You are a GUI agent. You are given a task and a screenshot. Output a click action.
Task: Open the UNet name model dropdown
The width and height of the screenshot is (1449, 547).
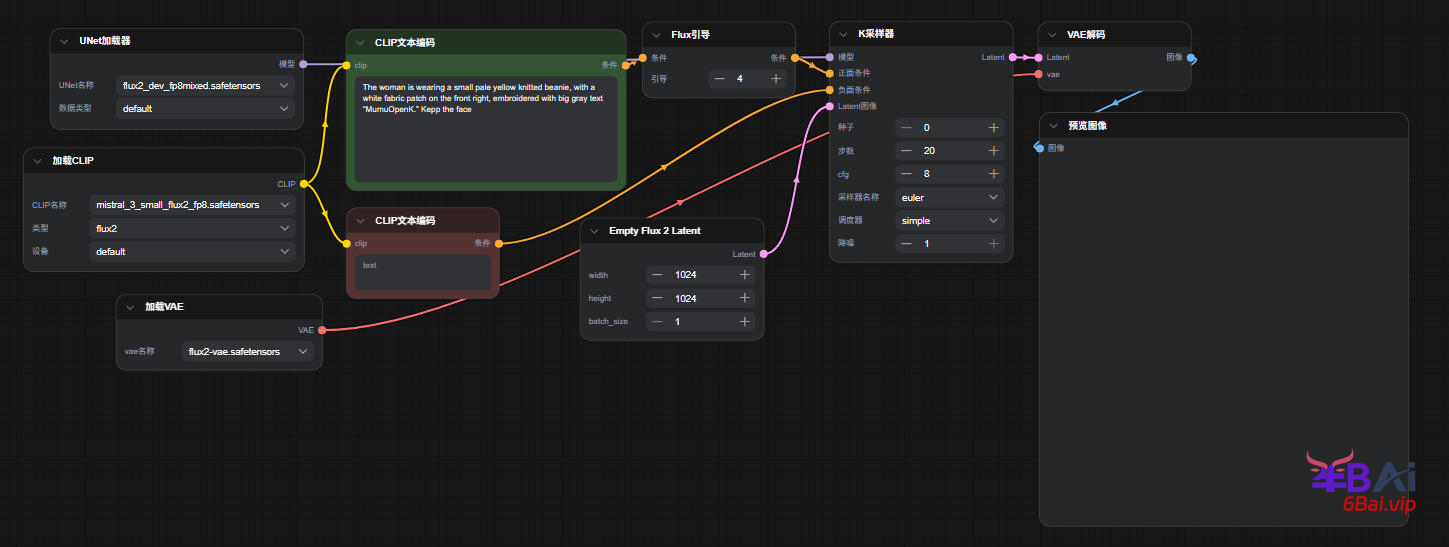pyautogui.click(x=205, y=86)
